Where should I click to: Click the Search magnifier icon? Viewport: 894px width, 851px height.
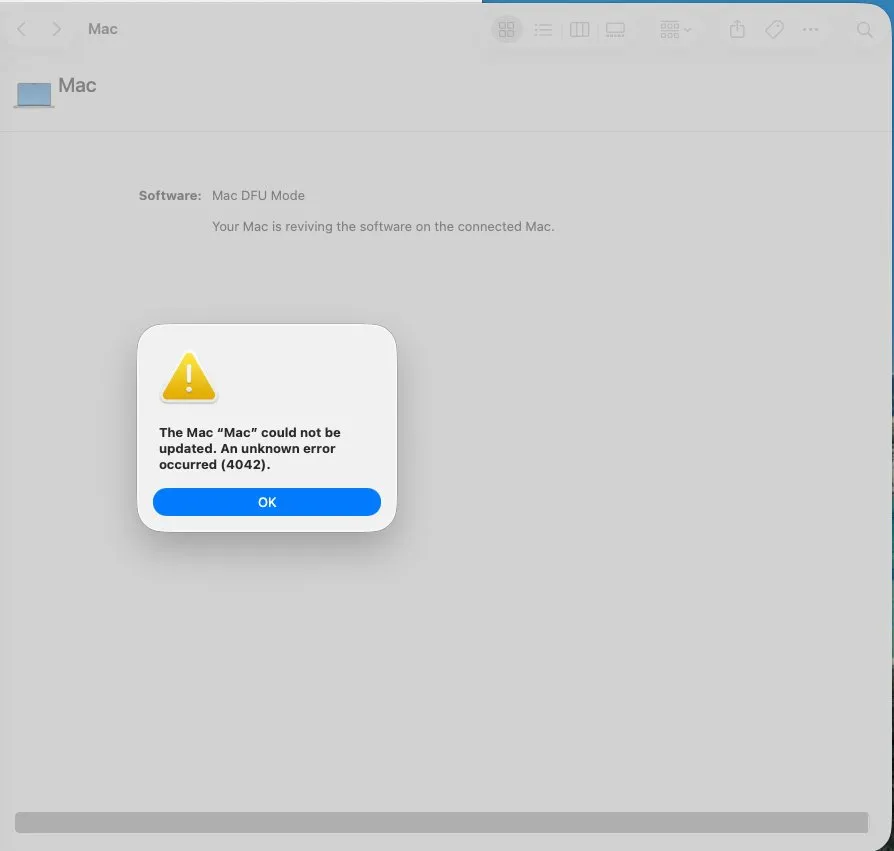click(864, 30)
